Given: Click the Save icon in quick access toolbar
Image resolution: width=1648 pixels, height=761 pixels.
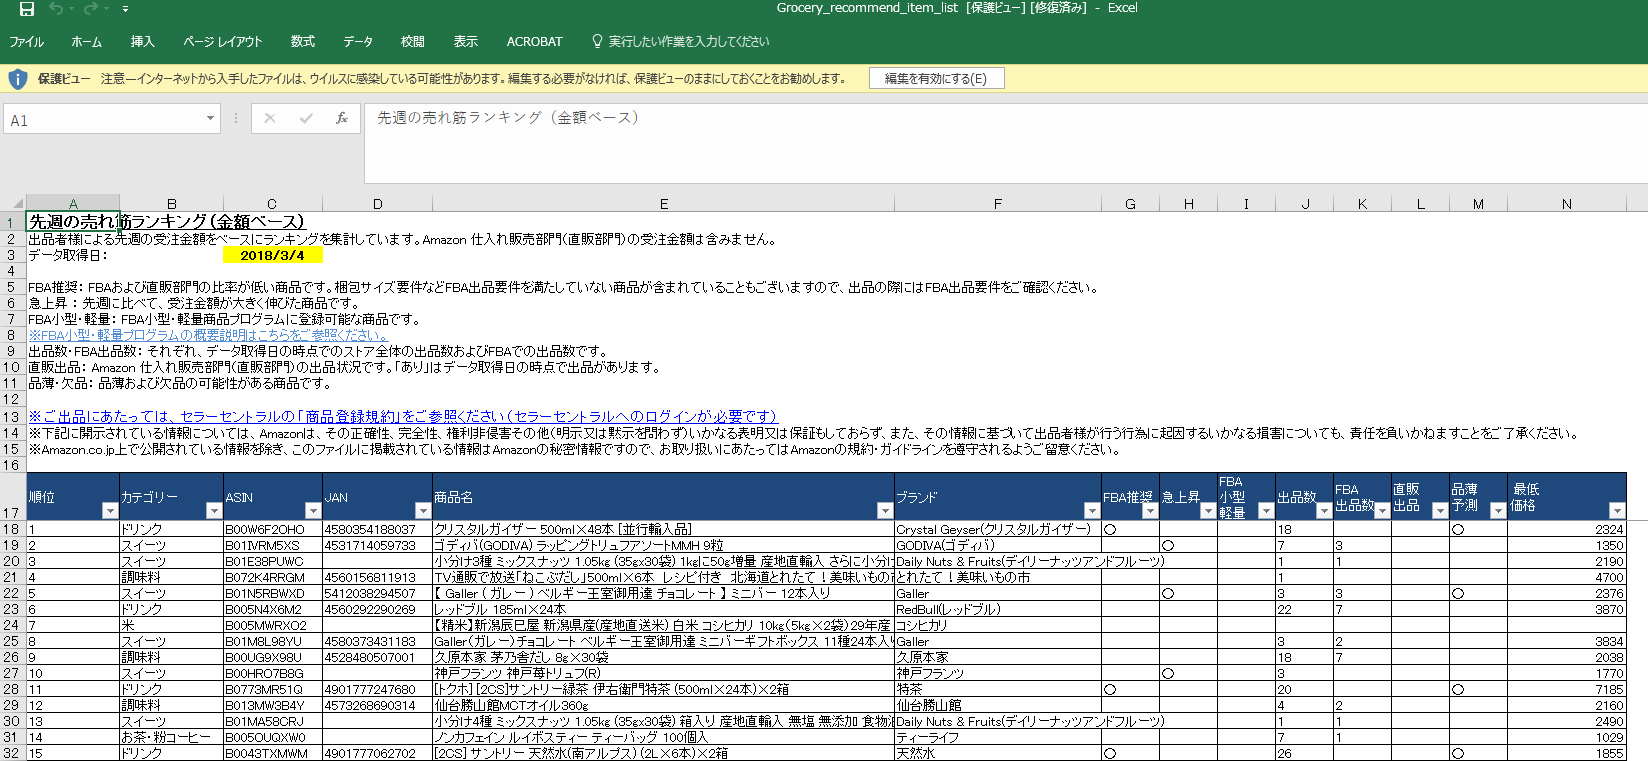Looking at the screenshot, I should pyautogui.click(x=27, y=9).
